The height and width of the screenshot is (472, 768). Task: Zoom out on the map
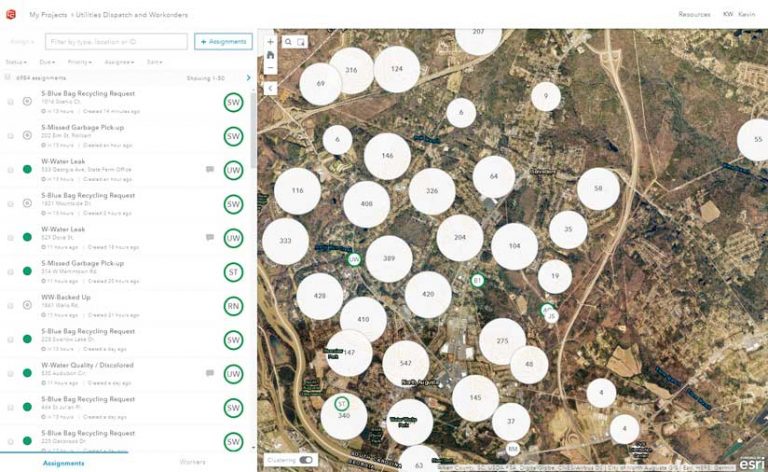(270, 68)
